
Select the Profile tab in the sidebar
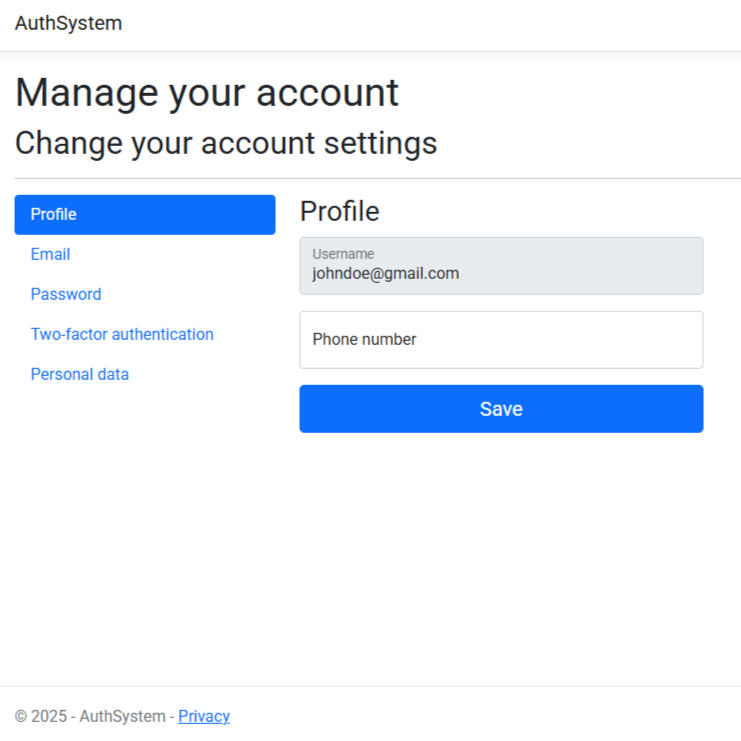point(144,215)
